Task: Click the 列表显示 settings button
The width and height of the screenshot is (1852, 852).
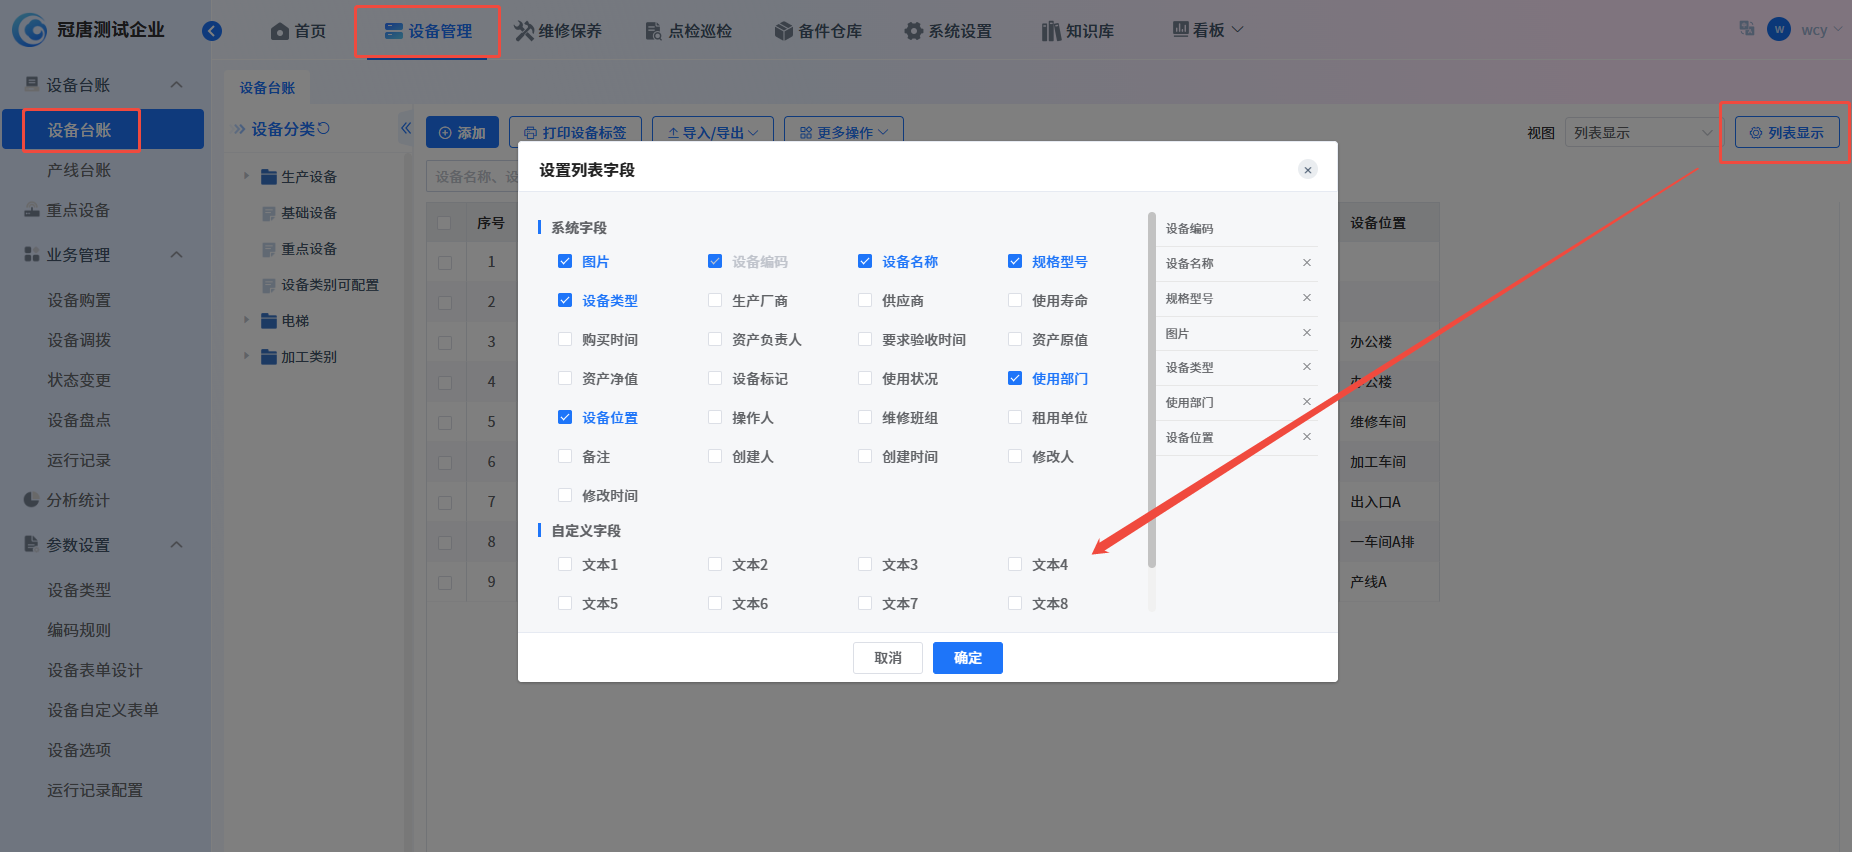Action: click(1787, 133)
